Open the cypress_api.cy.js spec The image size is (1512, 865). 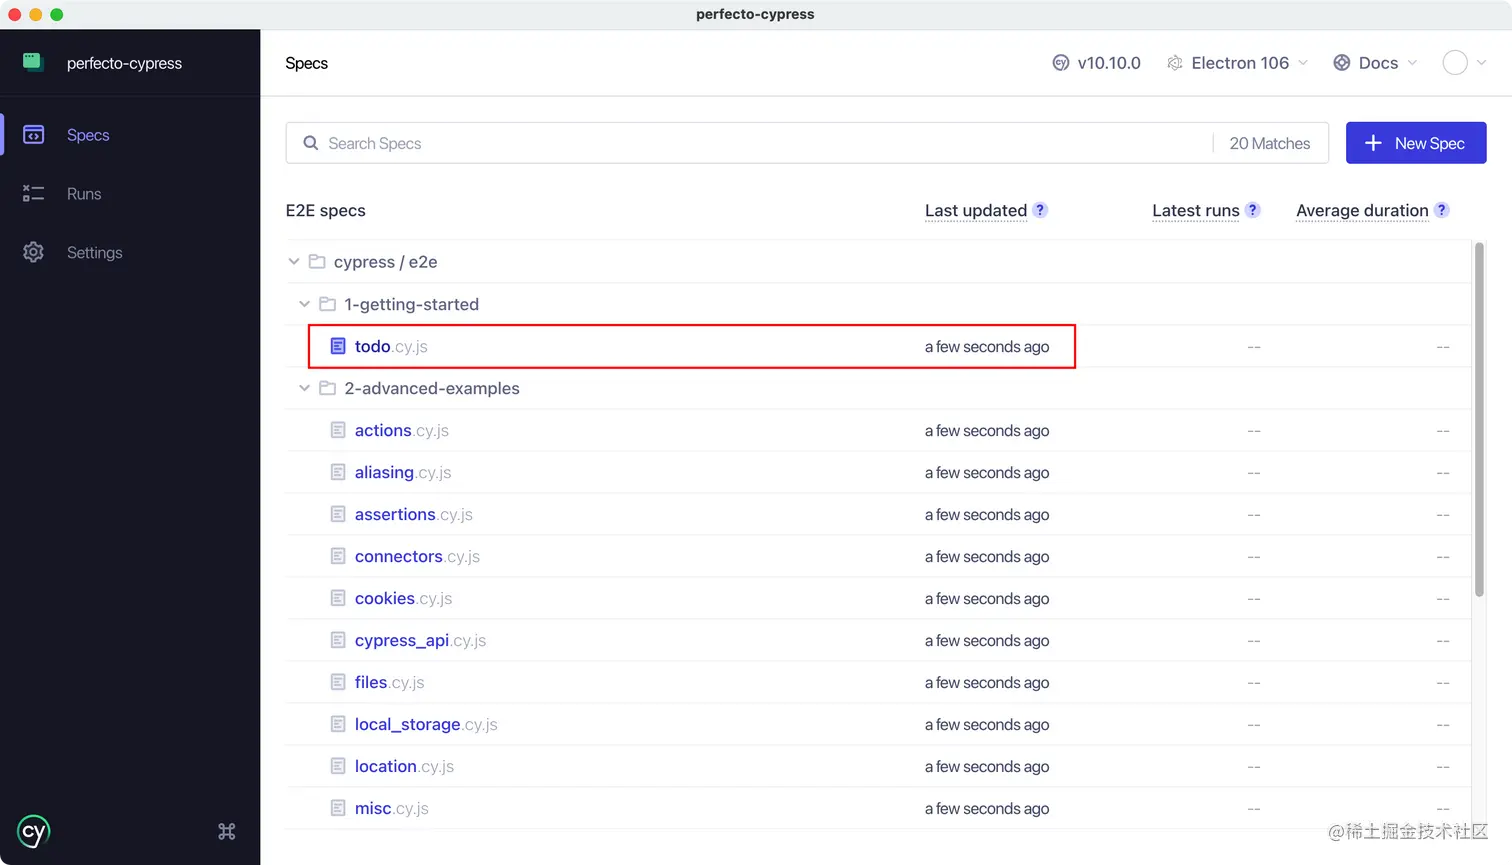(420, 640)
